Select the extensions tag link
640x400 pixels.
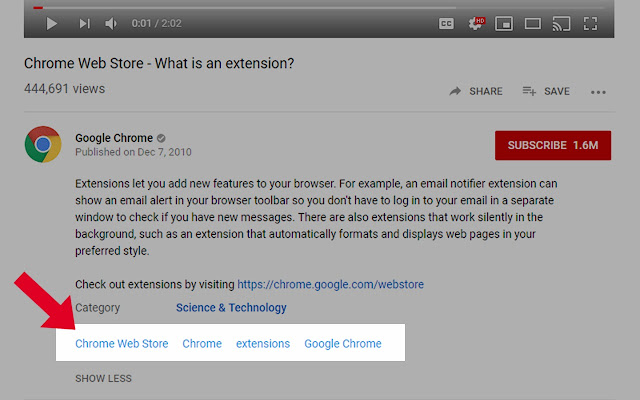click(x=263, y=344)
